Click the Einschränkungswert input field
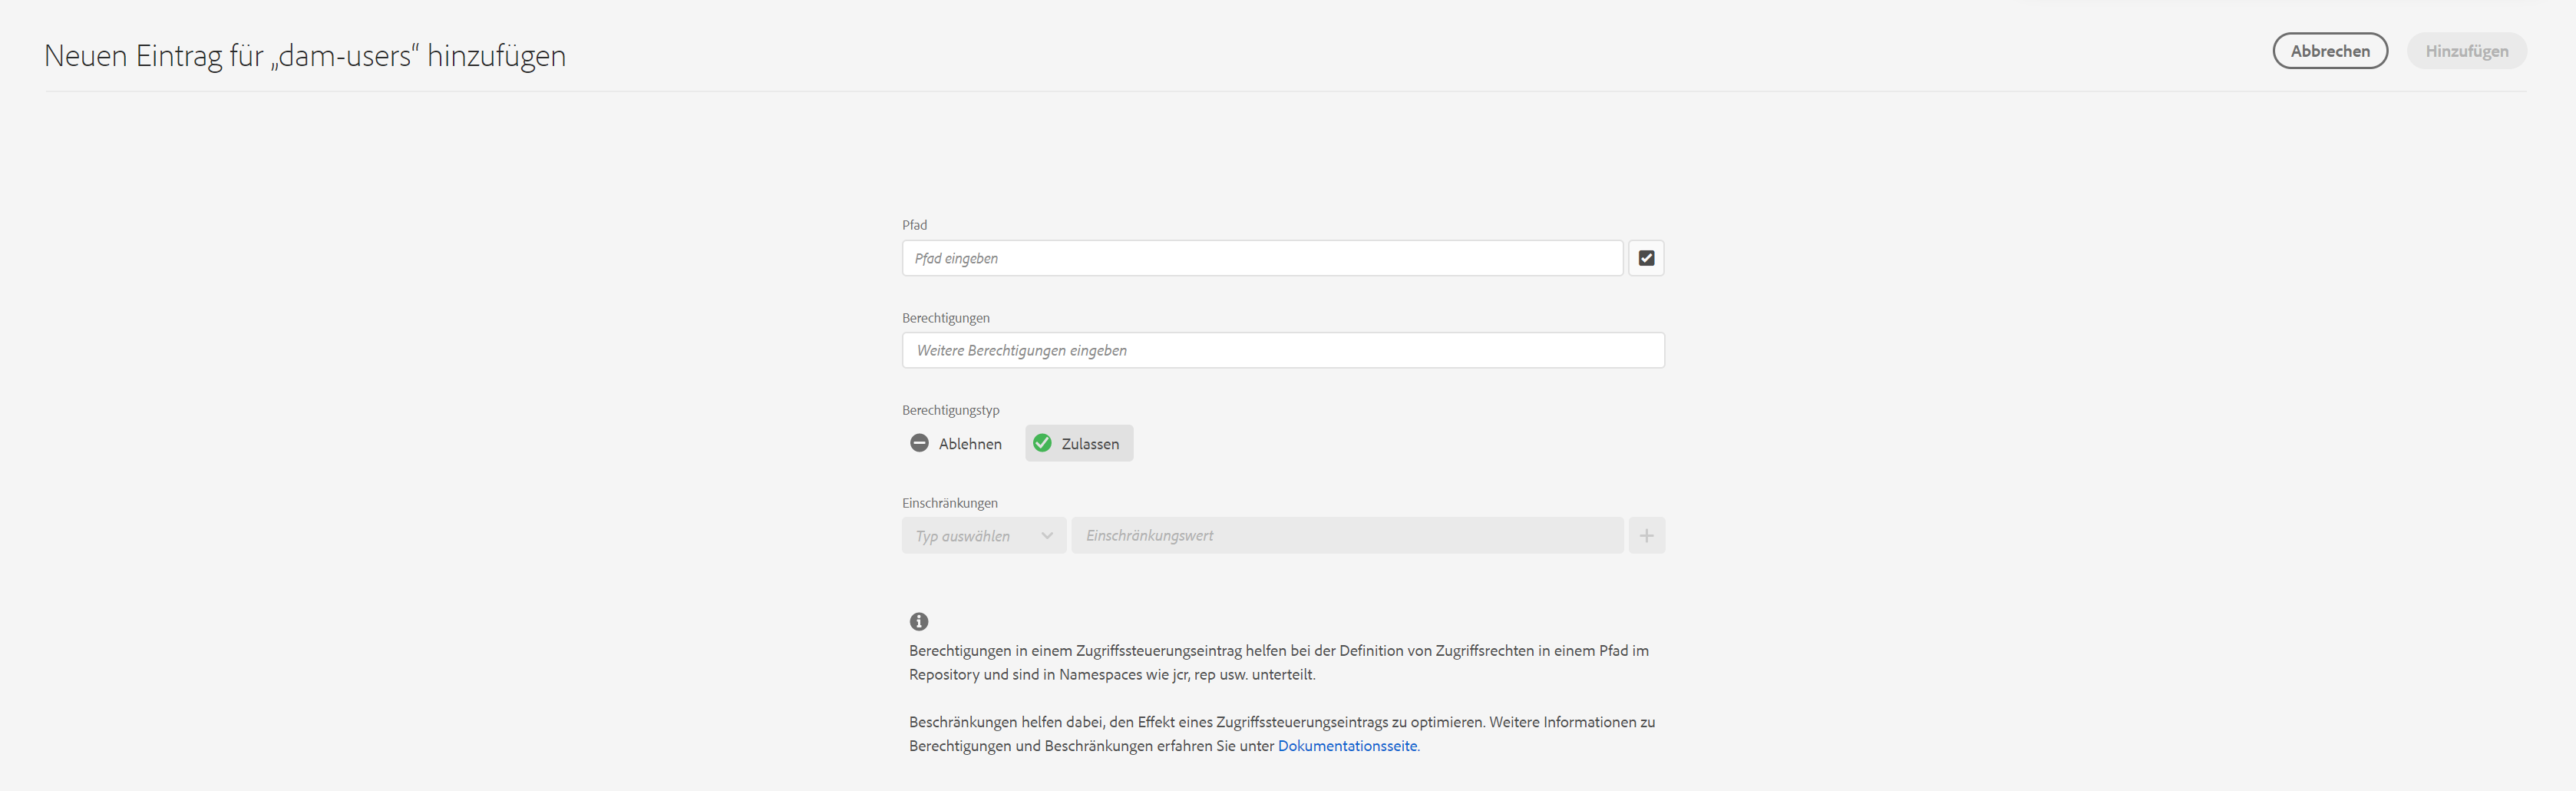This screenshot has width=2576, height=791. coord(1347,535)
